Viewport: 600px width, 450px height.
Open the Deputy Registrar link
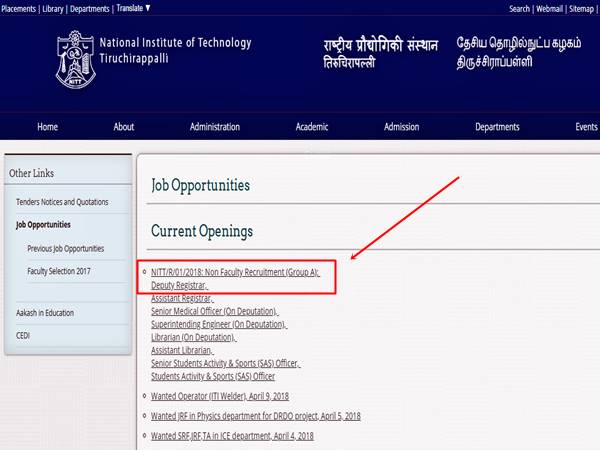tap(179, 285)
